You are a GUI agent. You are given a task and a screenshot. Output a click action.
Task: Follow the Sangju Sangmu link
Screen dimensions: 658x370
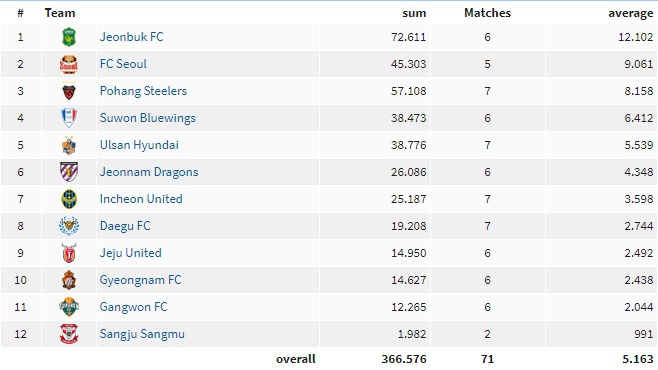click(x=142, y=334)
